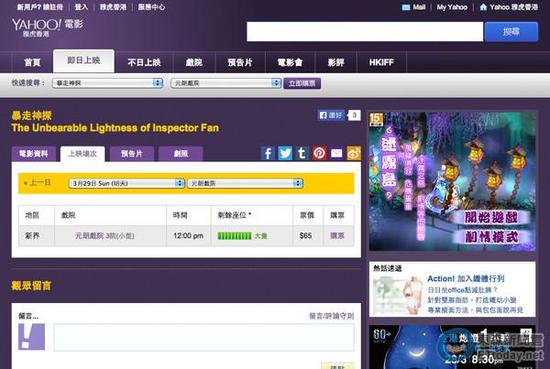Click the blue search button
The height and width of the screenshot is (369, 550).
click(x=511, y=32)
